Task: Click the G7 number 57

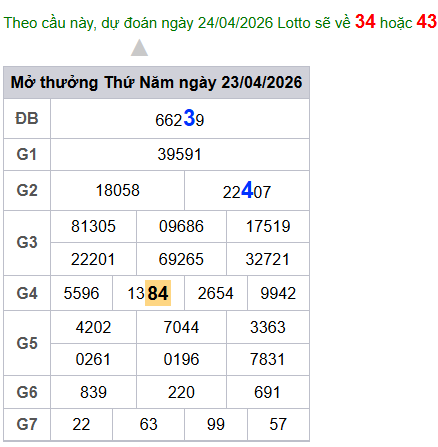Action: pos(278,424)
